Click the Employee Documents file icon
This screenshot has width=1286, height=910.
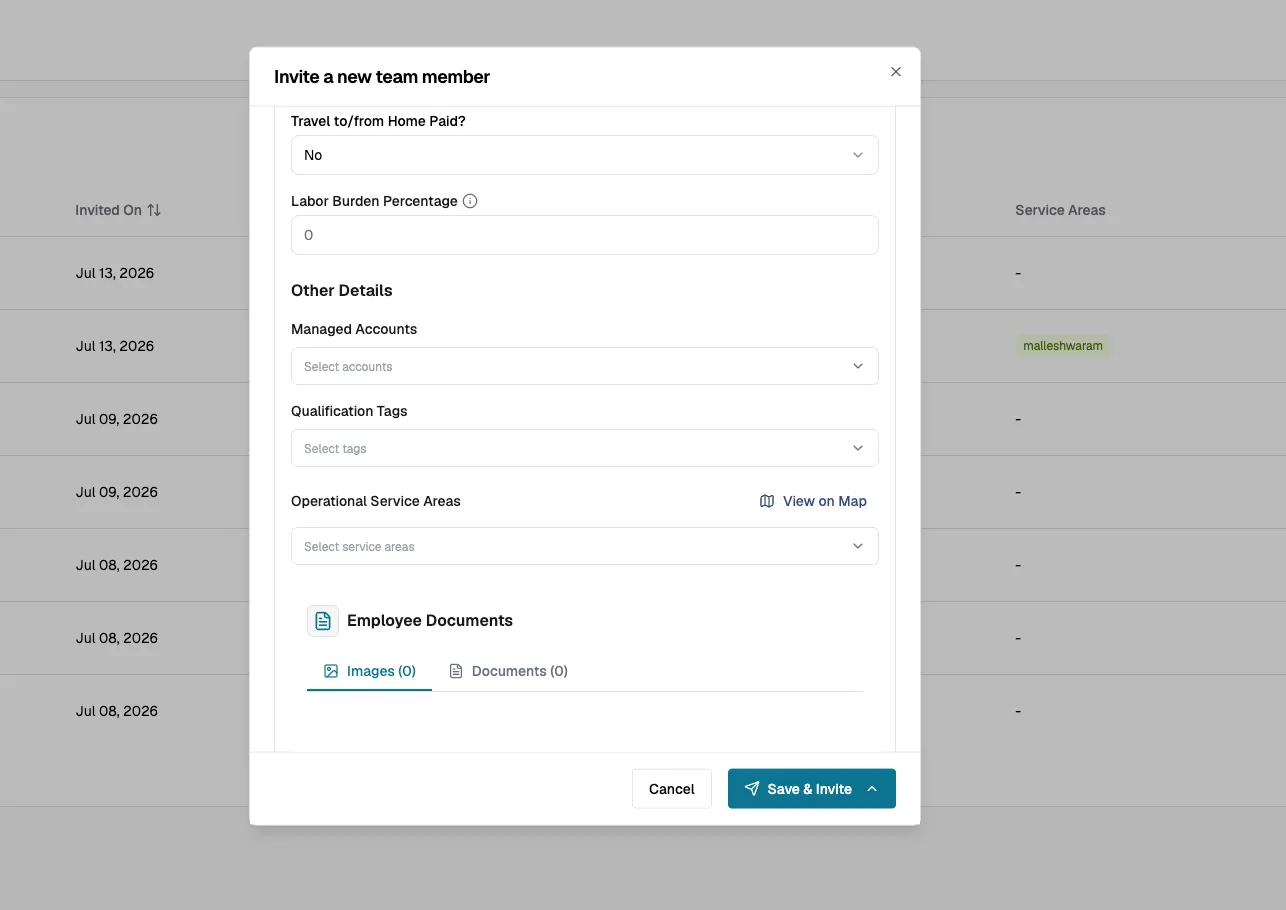click(323, 621)
